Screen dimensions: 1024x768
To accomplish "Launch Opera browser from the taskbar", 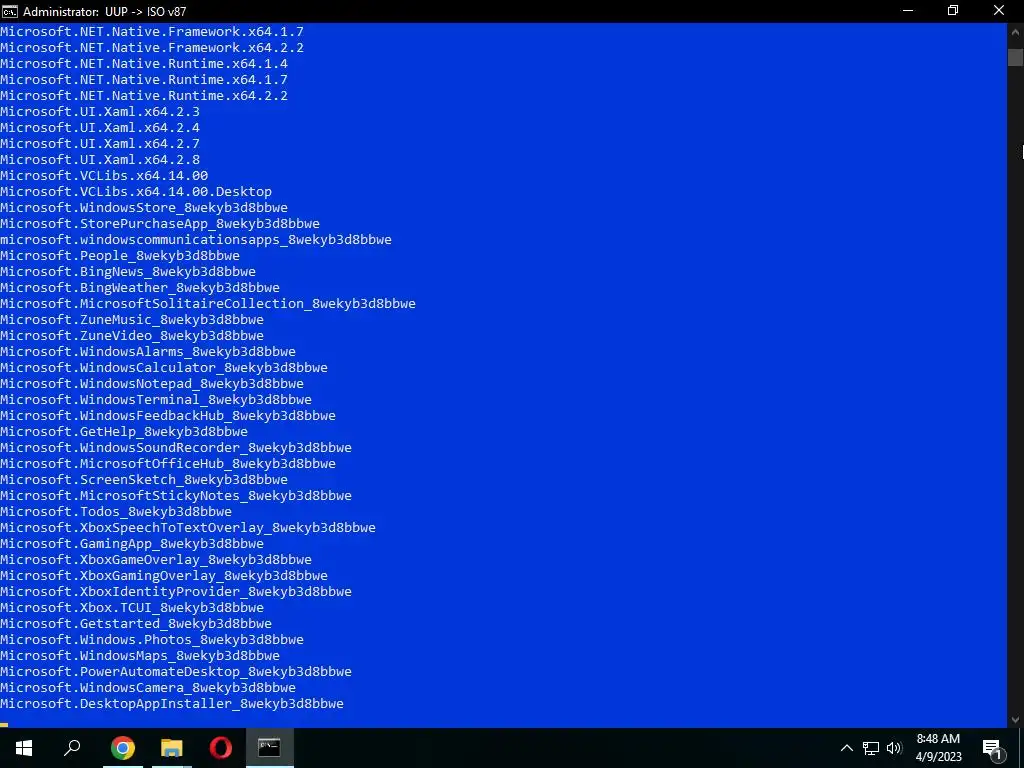I will point(221,748).
